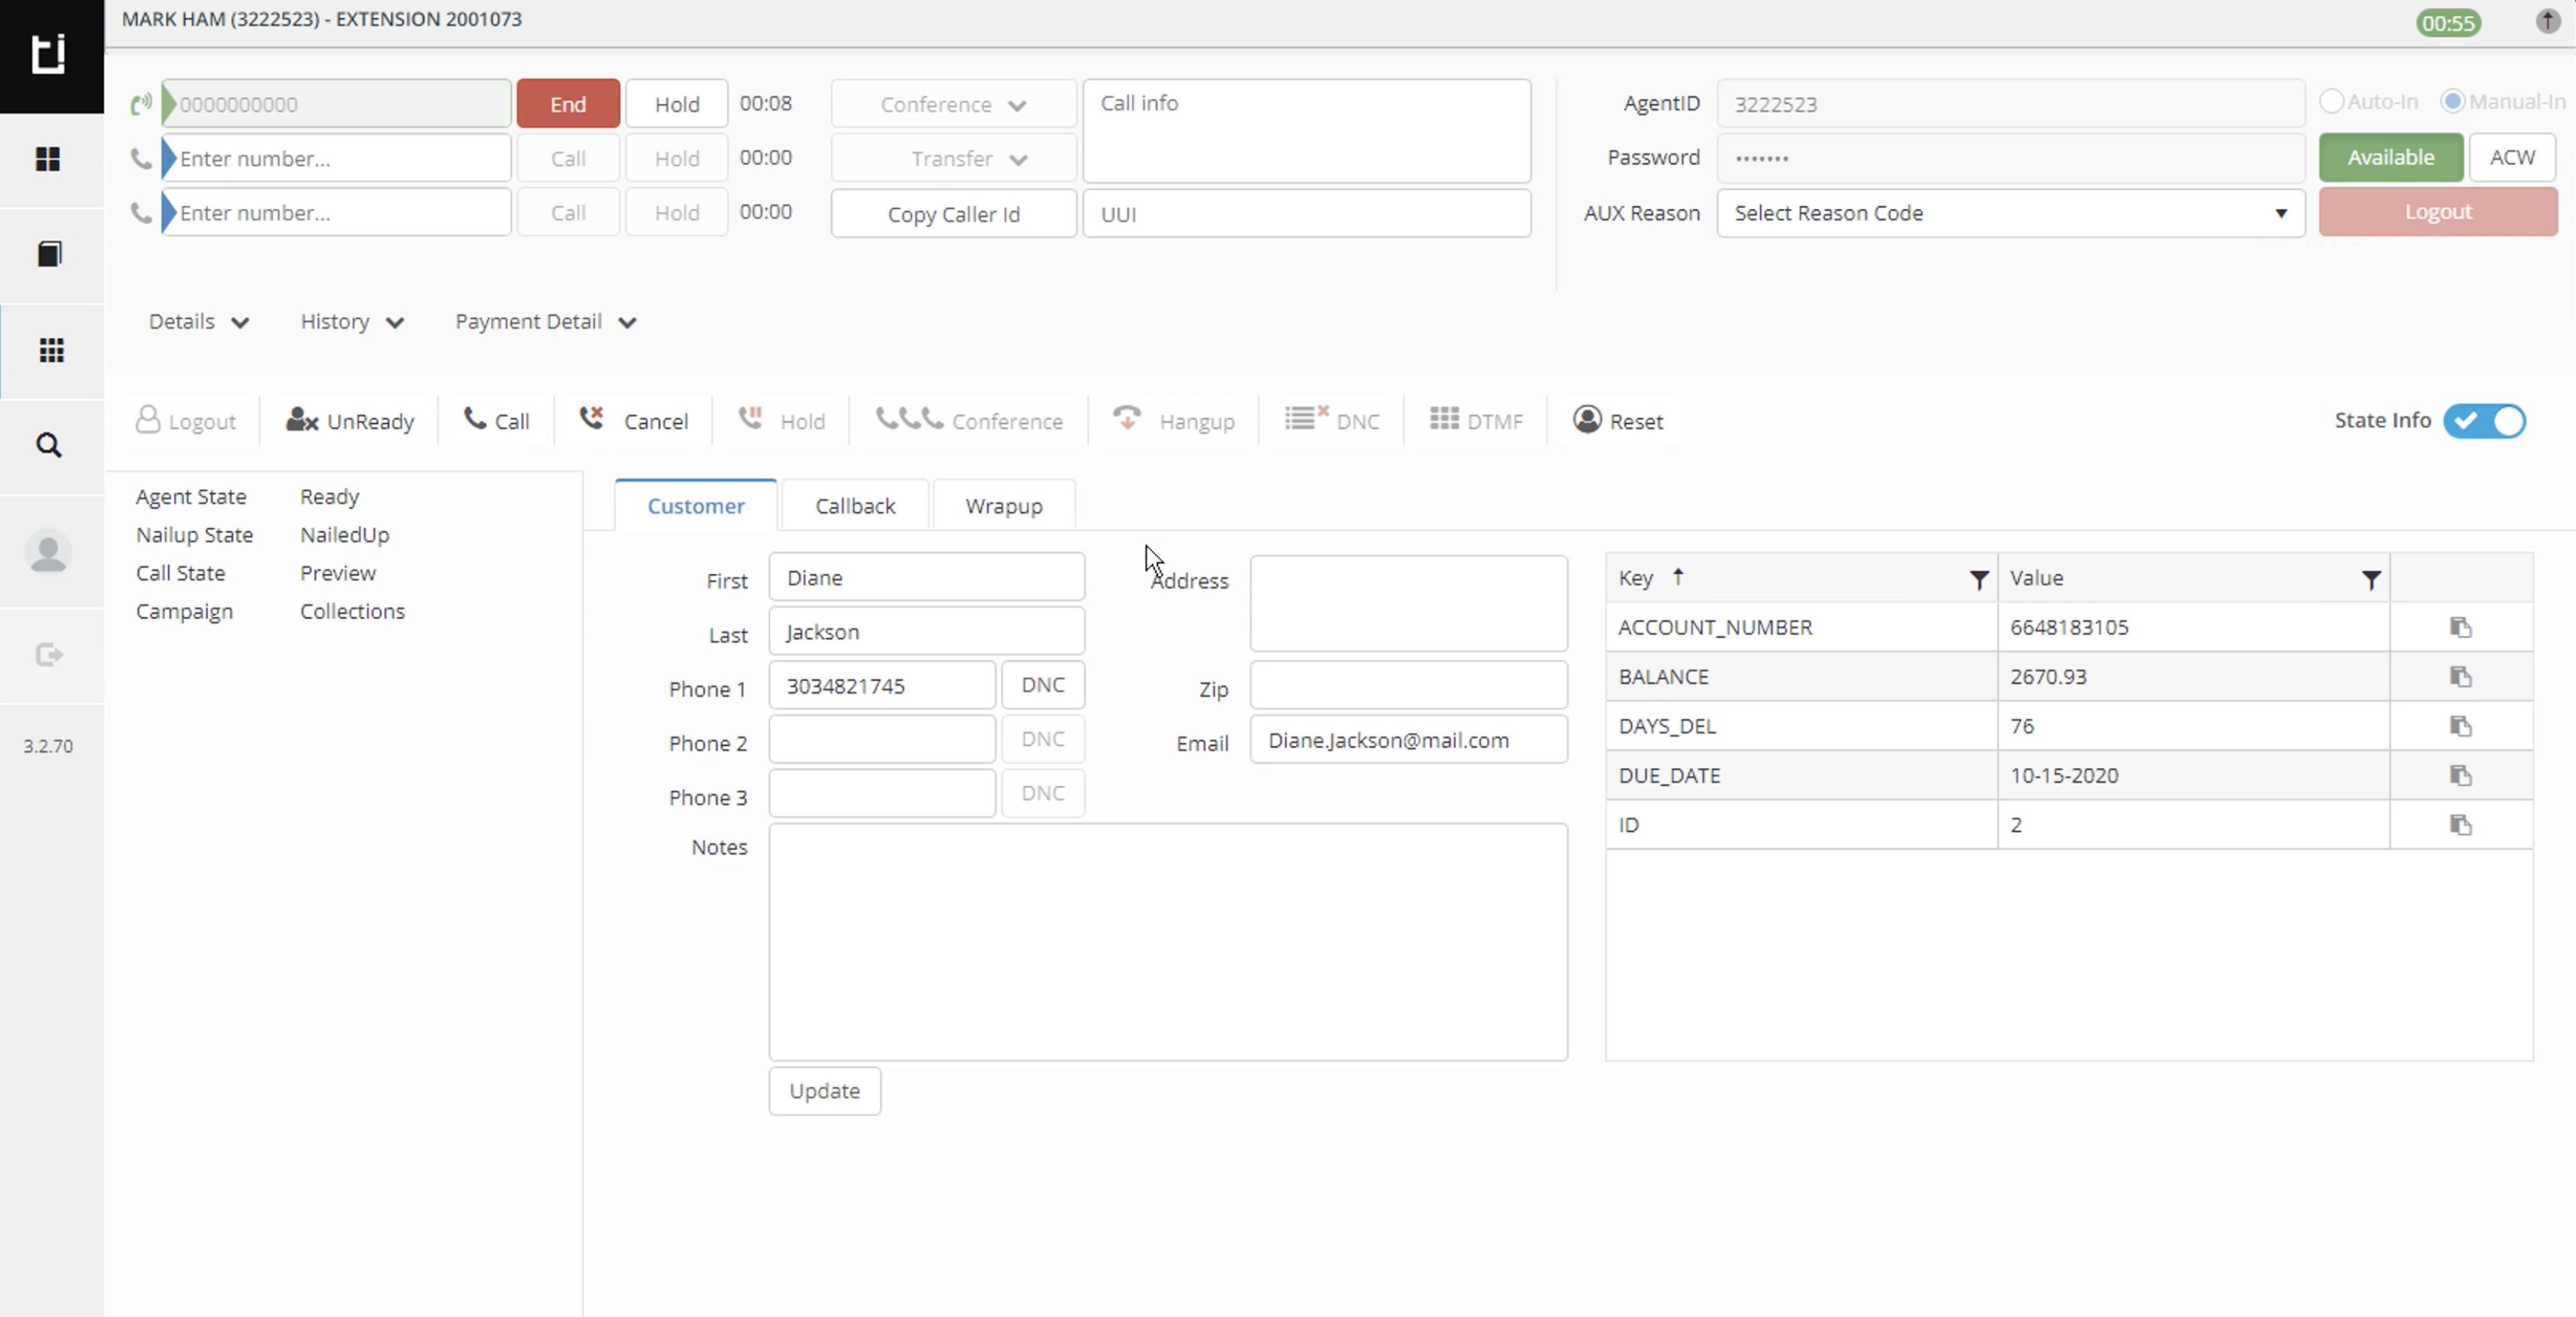
Task: Click the Hangup toolbar button
Action: click(1174, 421)
